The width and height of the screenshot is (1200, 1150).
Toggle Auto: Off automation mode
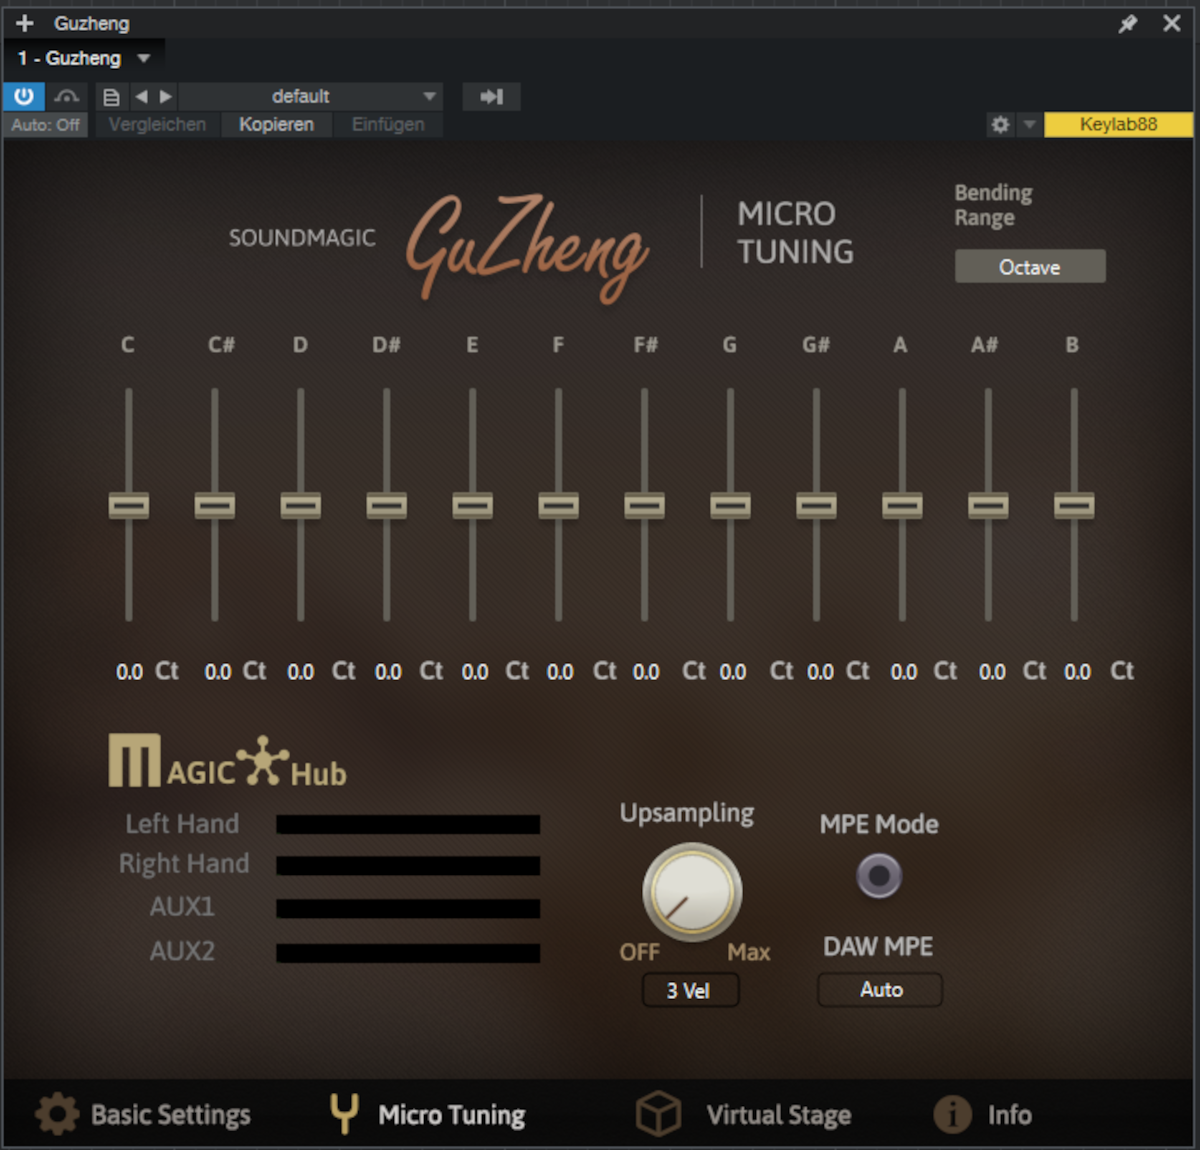tap(46, 125)
